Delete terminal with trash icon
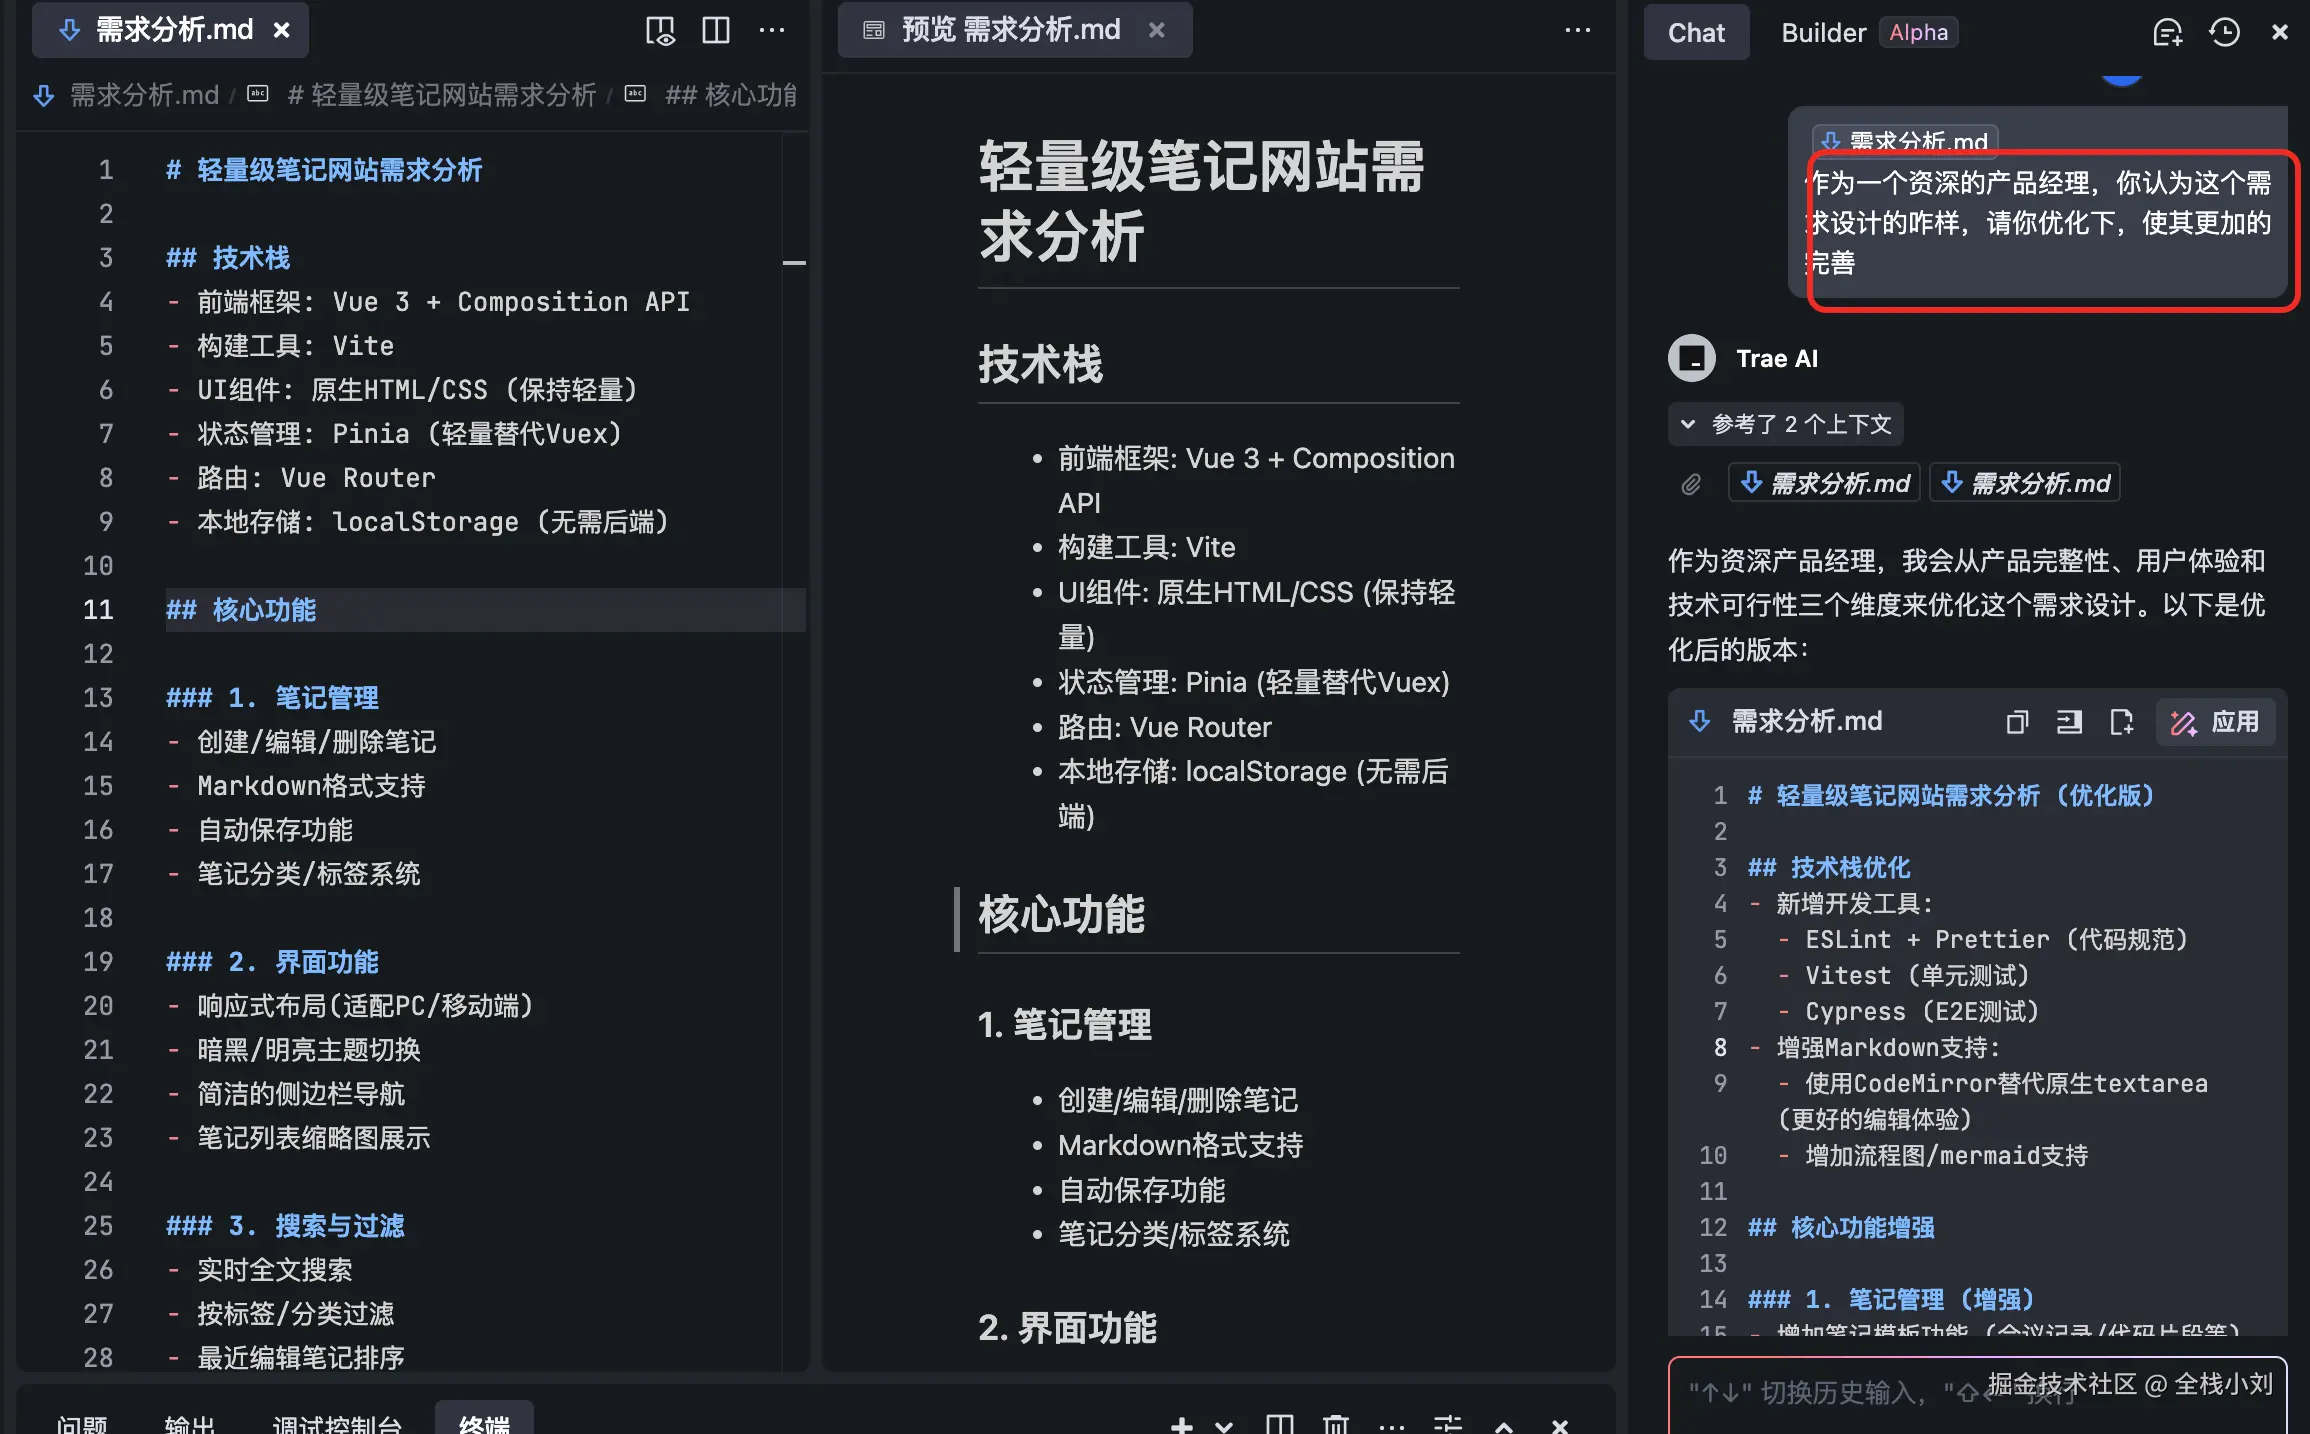Viewport: 2310px width, 1434px height. pos(1336,1424)
